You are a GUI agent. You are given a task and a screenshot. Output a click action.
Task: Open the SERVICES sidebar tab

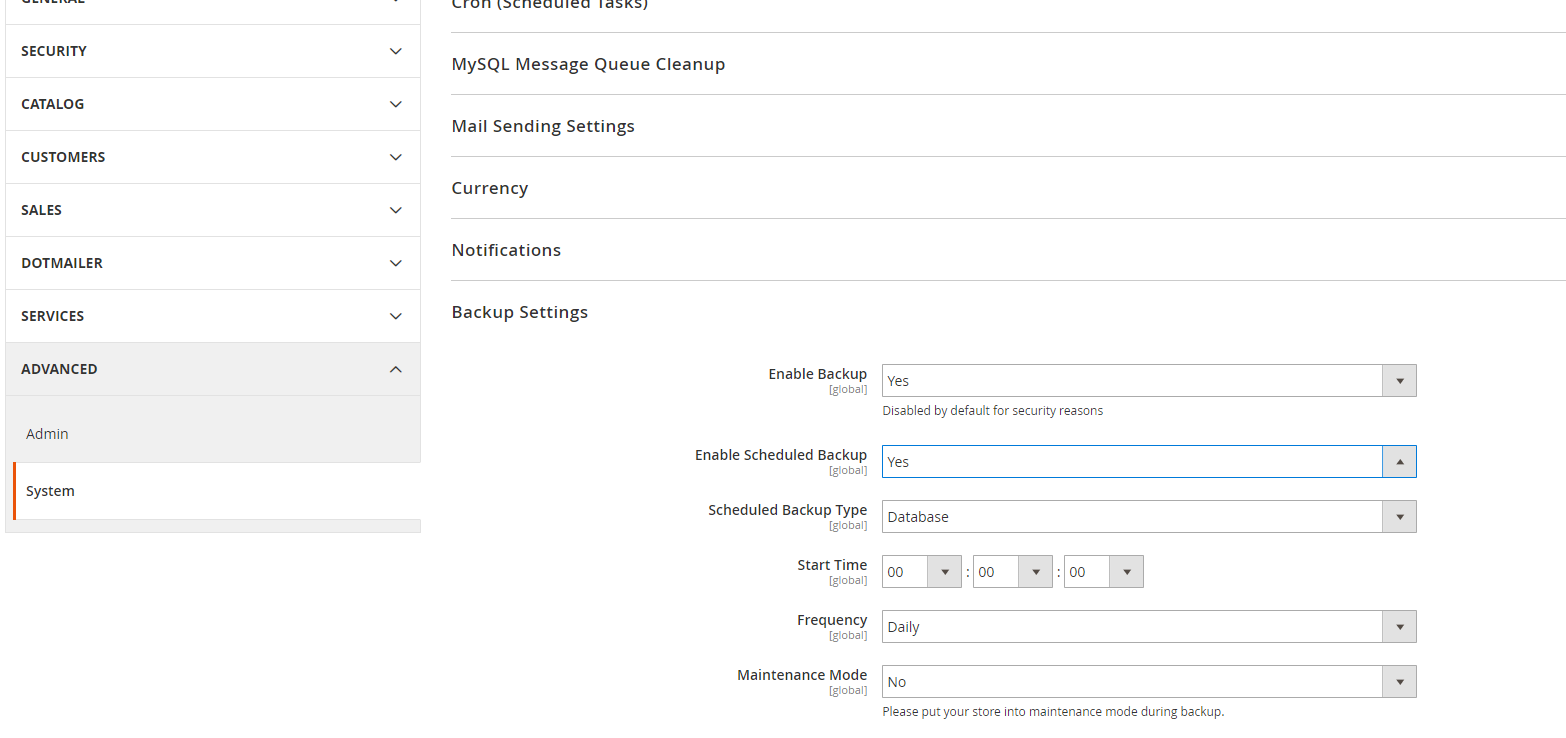point(213,316)
